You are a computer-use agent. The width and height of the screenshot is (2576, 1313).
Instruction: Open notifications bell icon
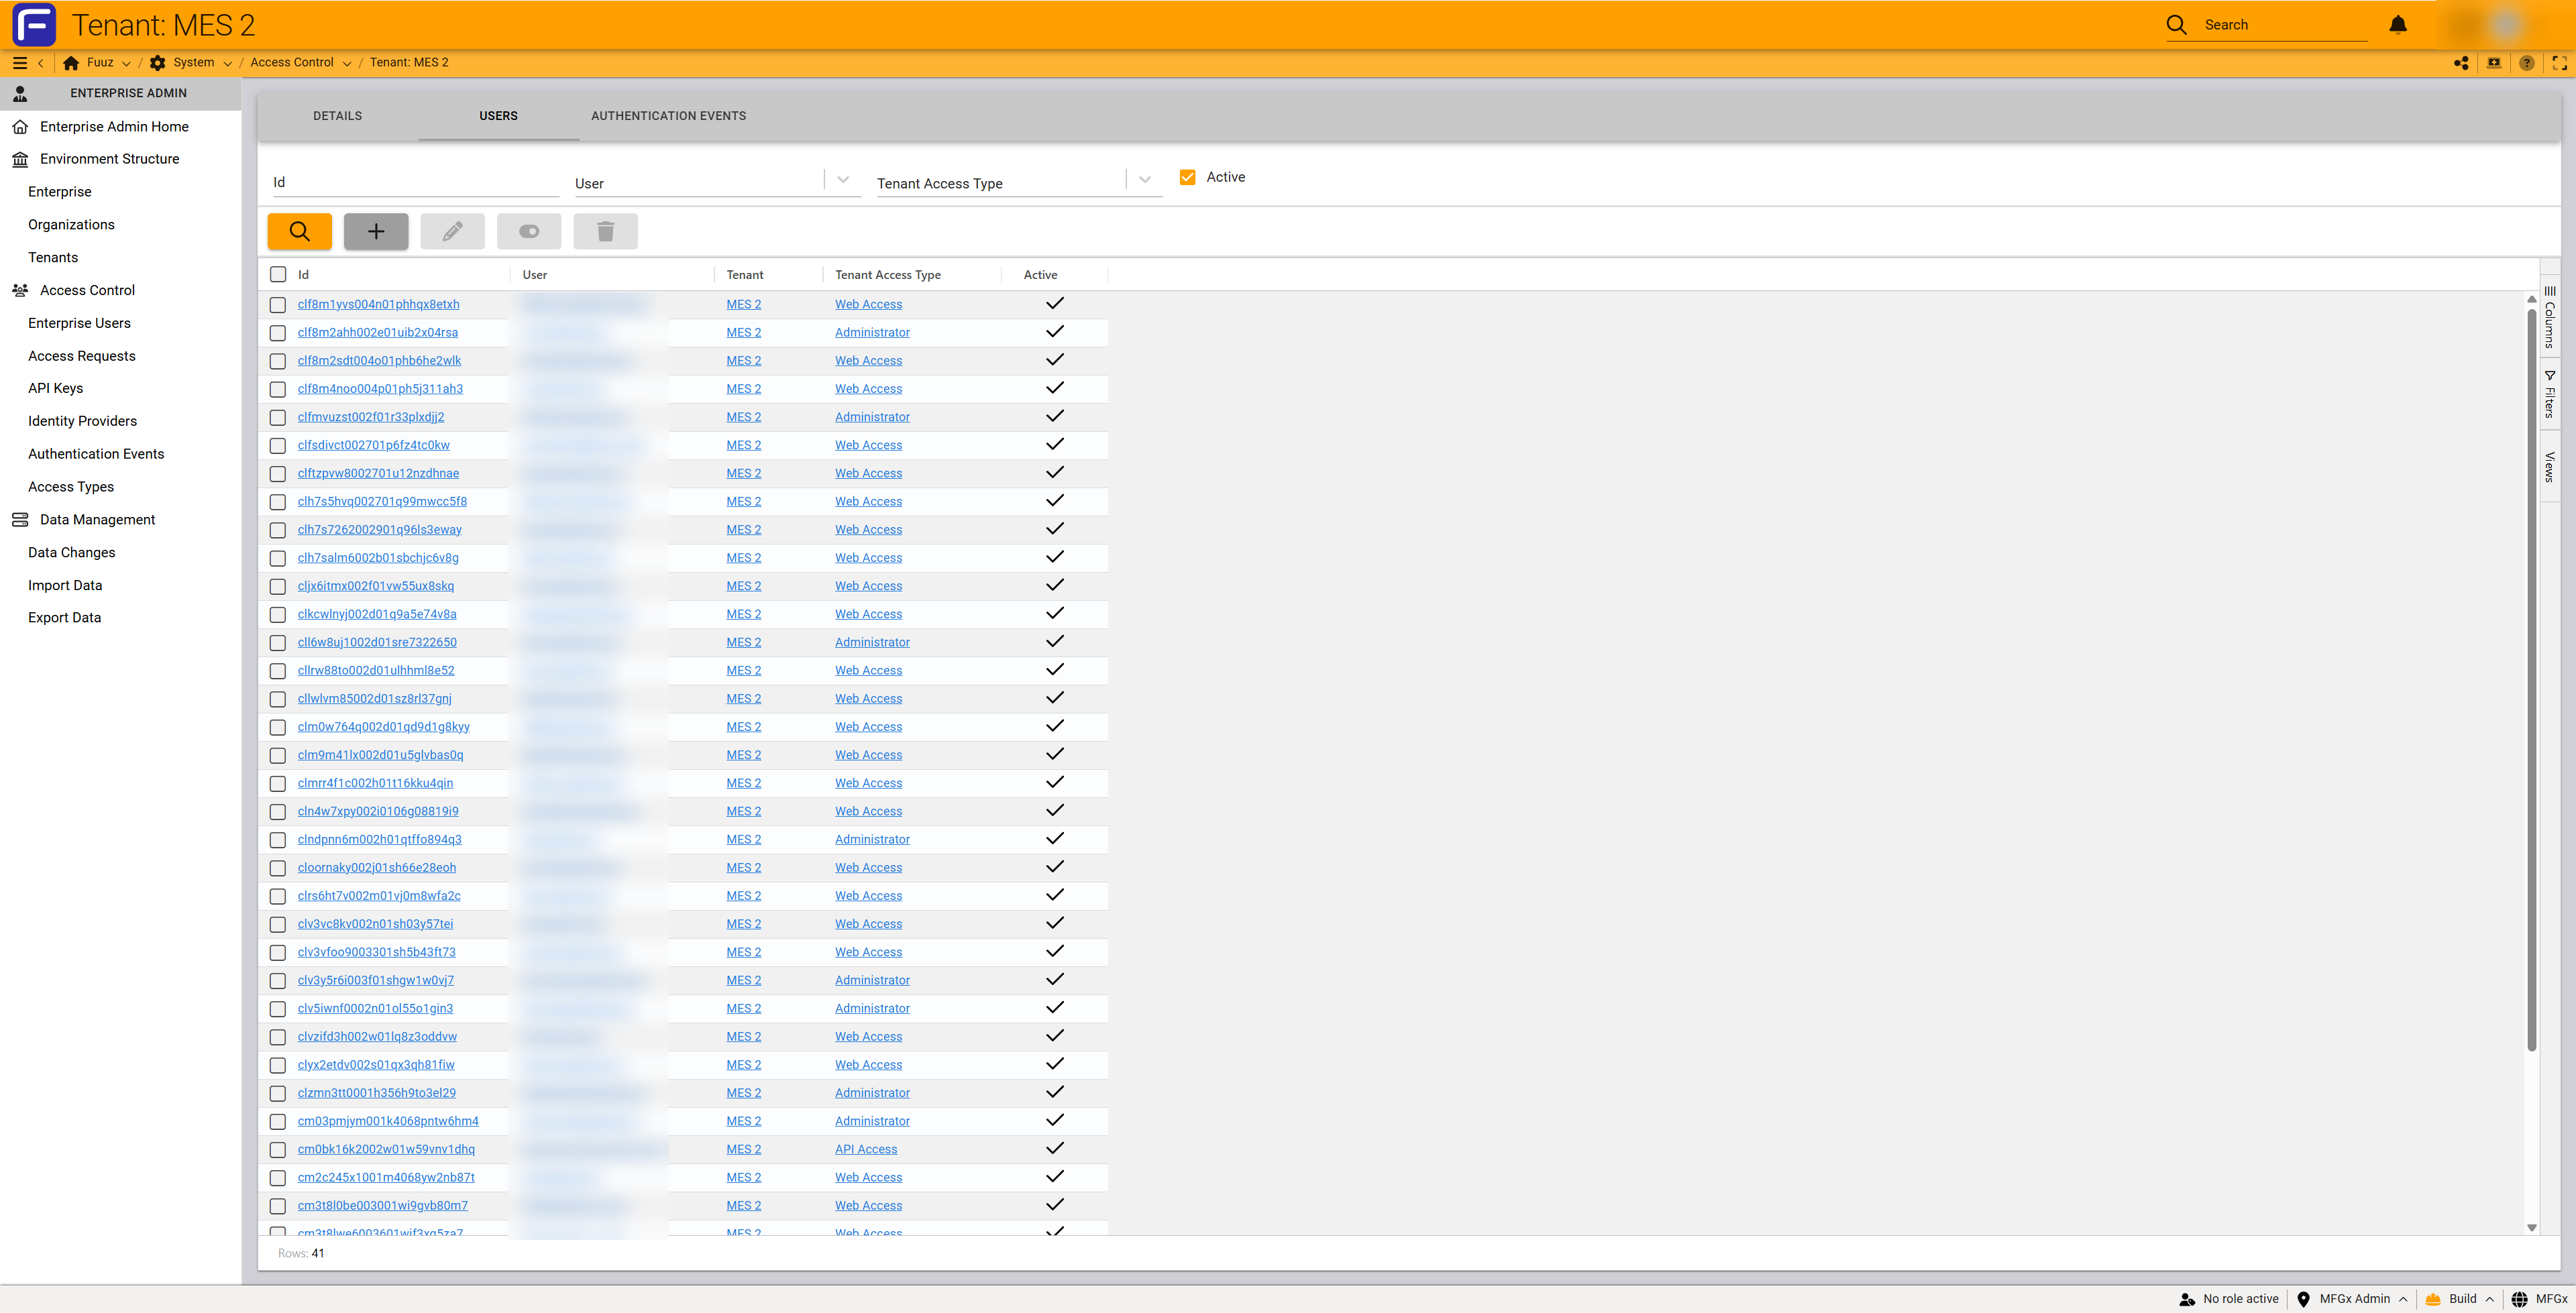tap(2398, 25)
